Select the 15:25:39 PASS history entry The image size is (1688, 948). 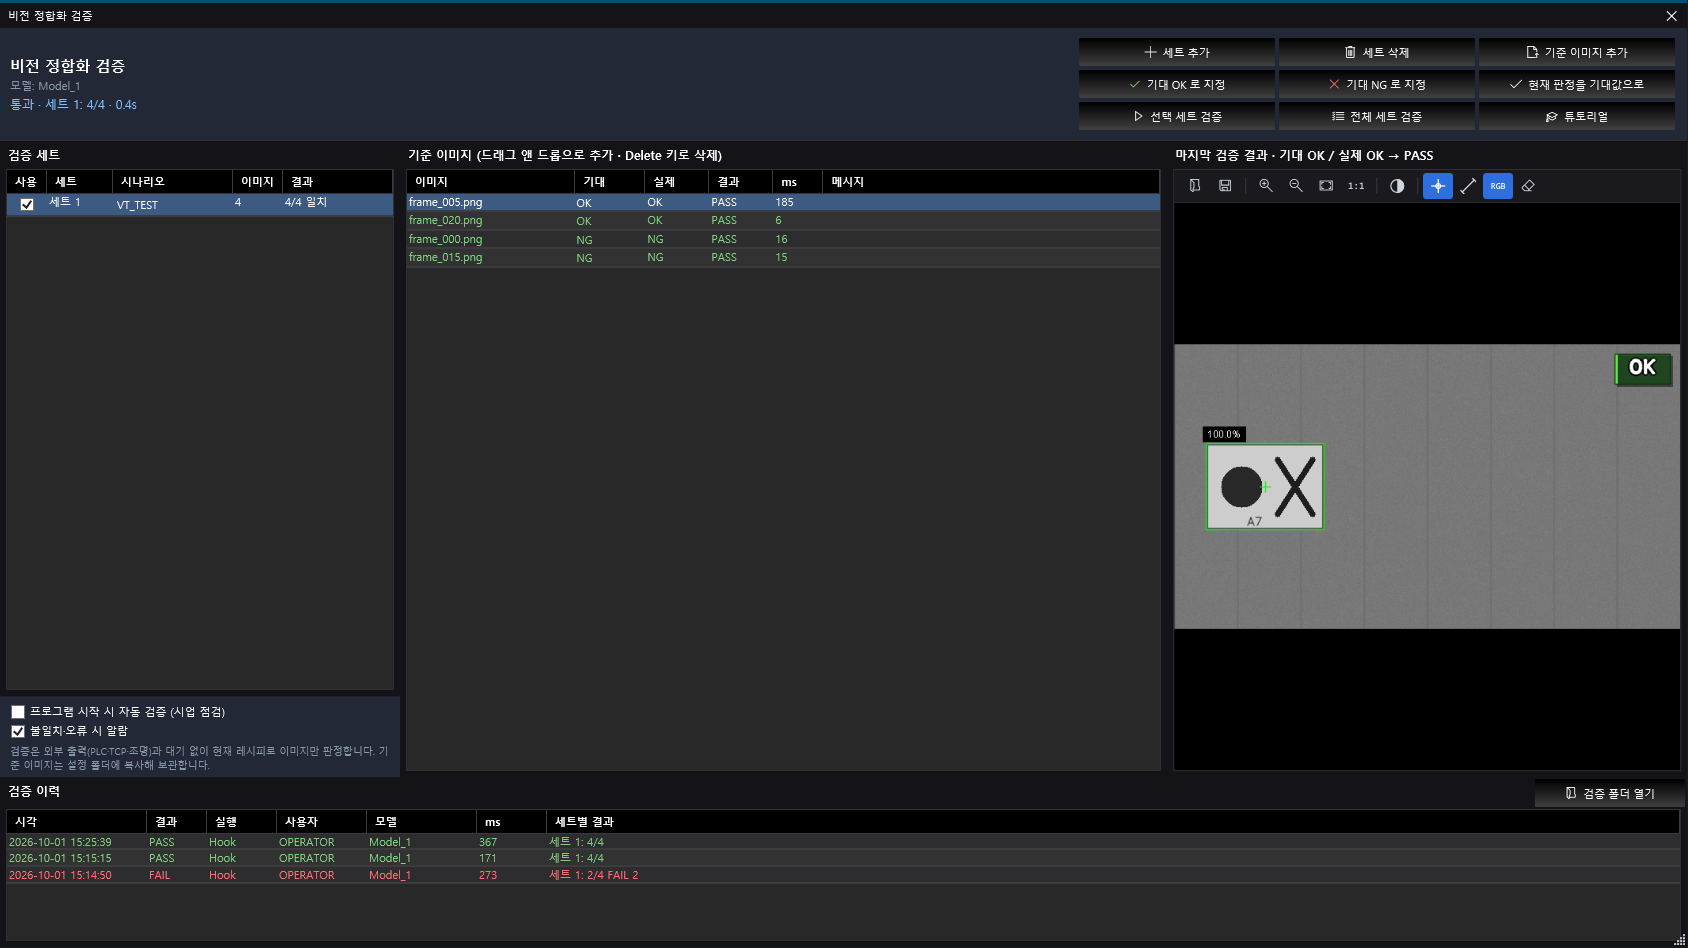click(843, 842)
